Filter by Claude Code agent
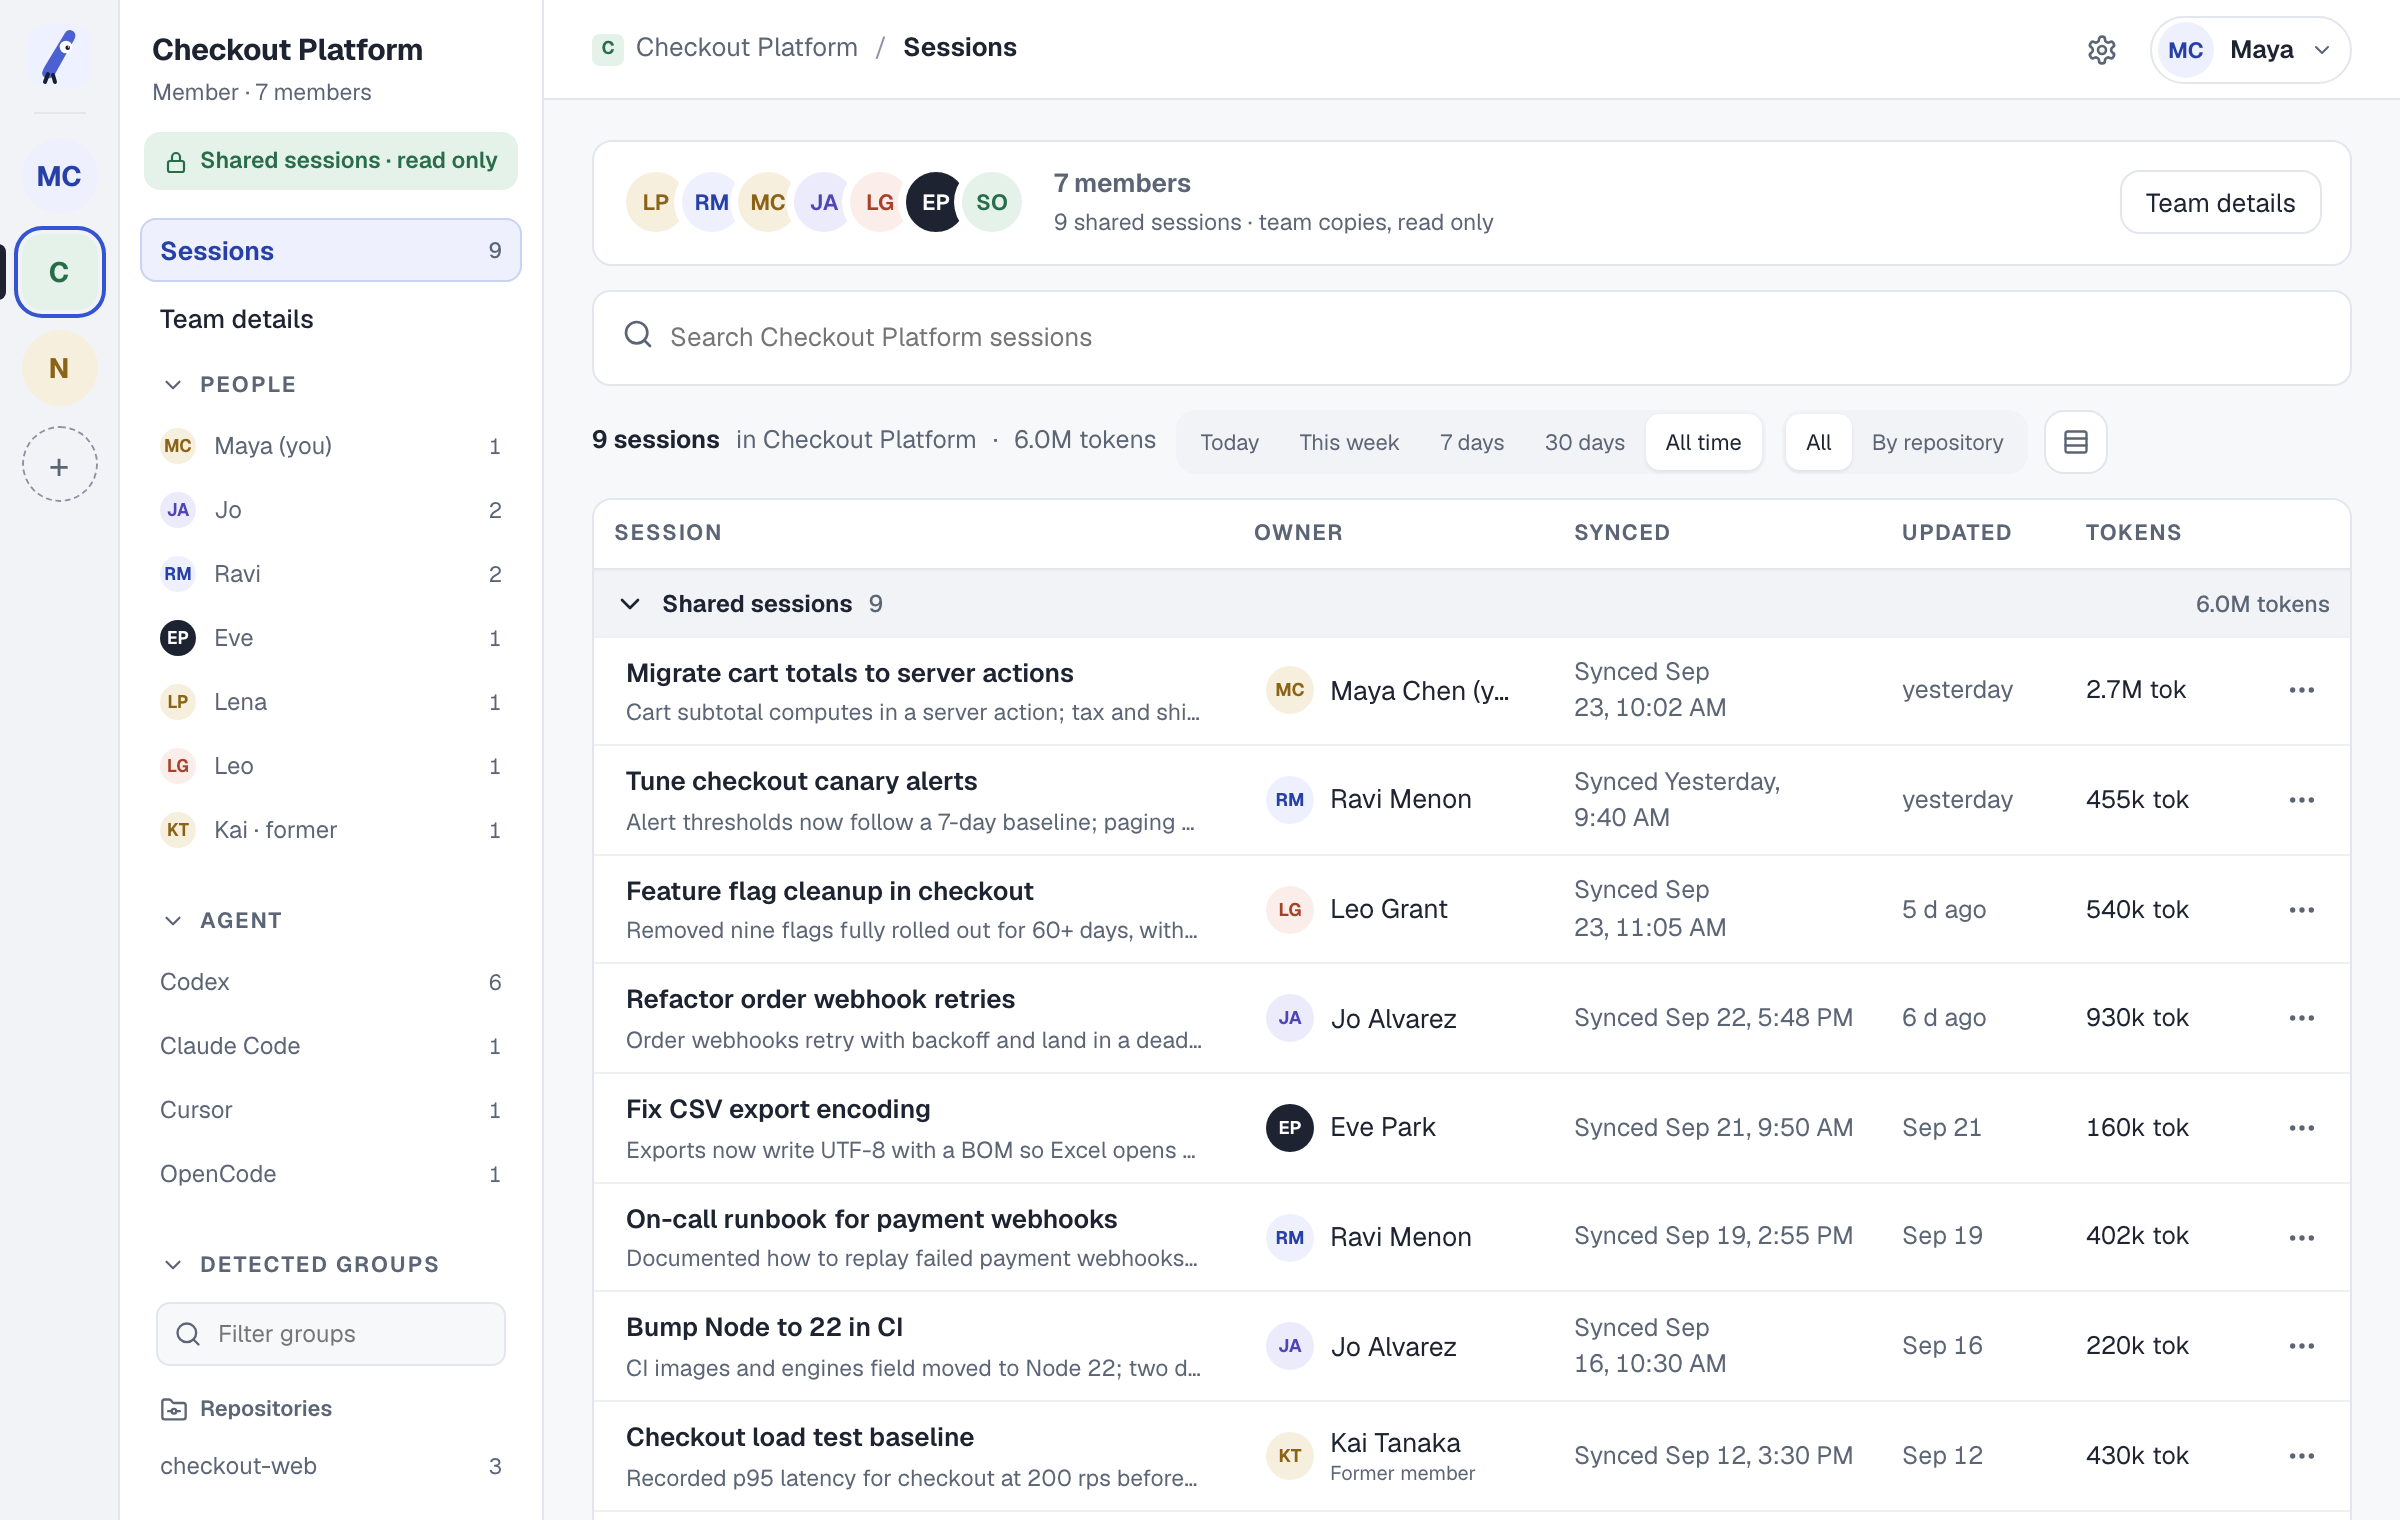The height and width of the screenshot is (1520, 2400). 331,1046
